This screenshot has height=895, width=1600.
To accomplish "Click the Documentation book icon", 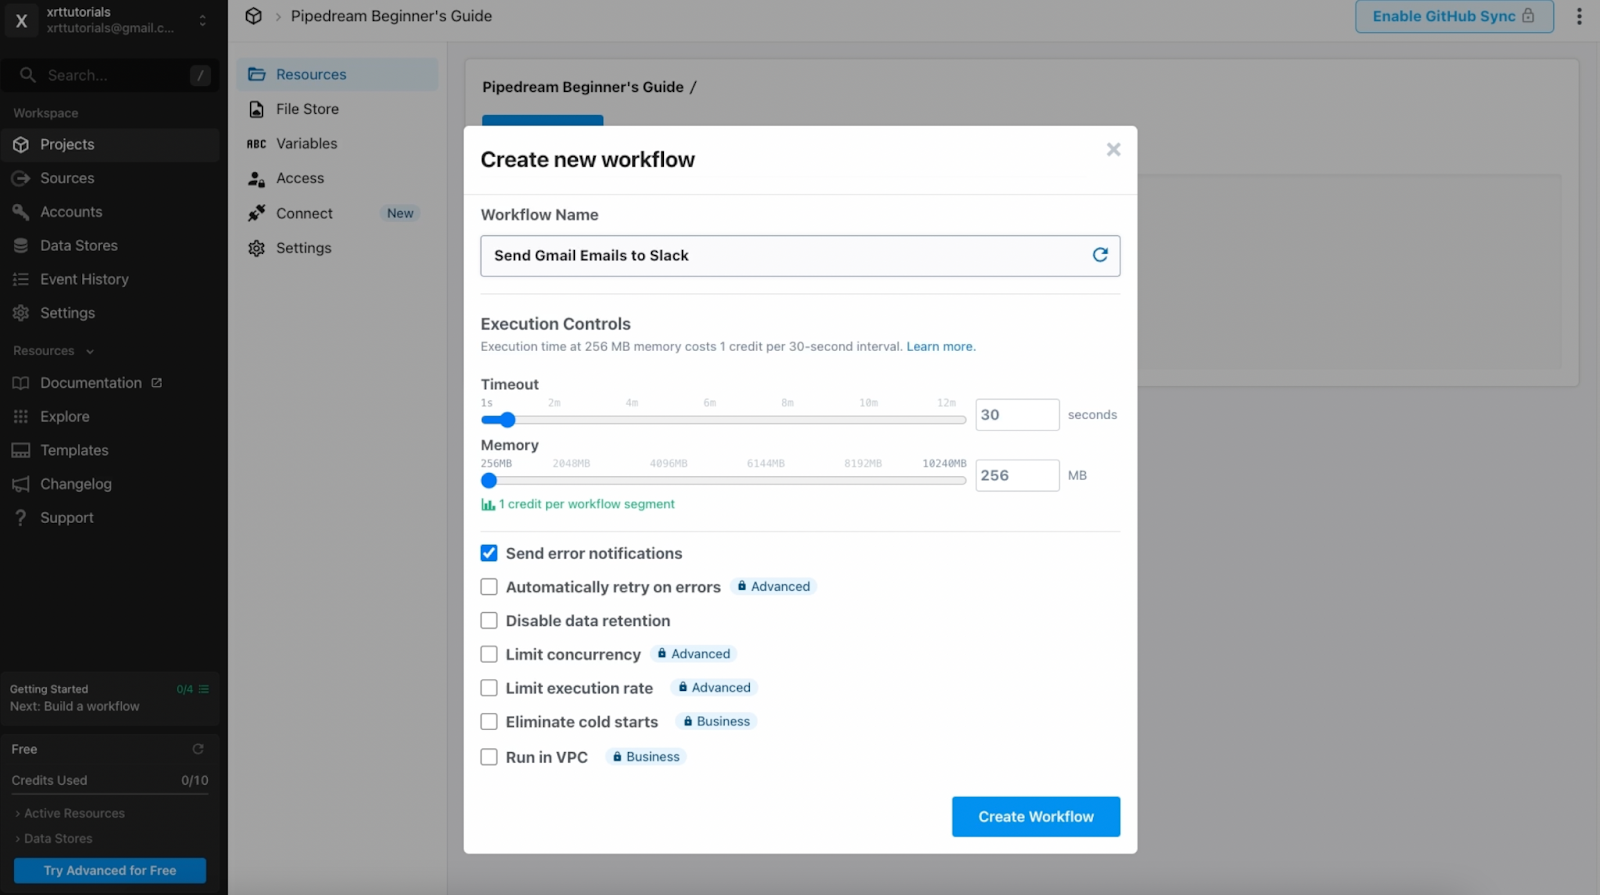I will point(21,383).
